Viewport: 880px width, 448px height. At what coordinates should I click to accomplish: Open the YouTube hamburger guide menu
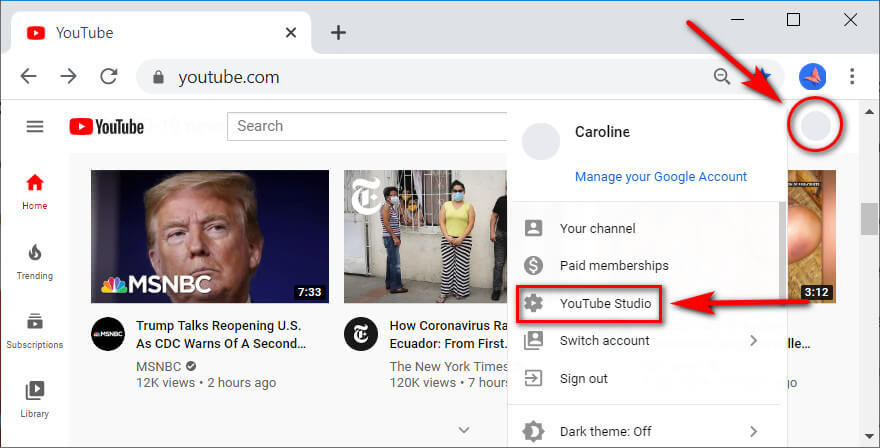click(x=35, y=126)
